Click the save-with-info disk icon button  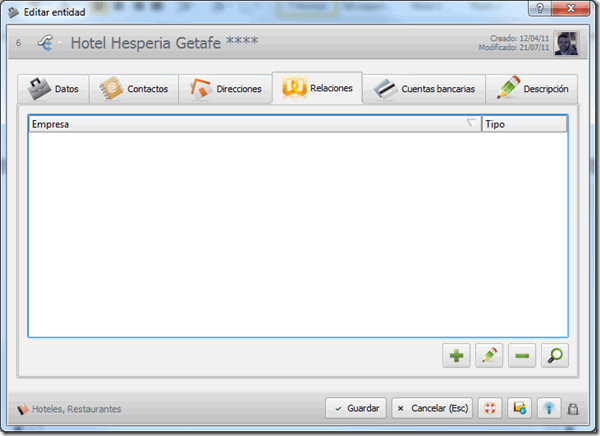[519, 408]
